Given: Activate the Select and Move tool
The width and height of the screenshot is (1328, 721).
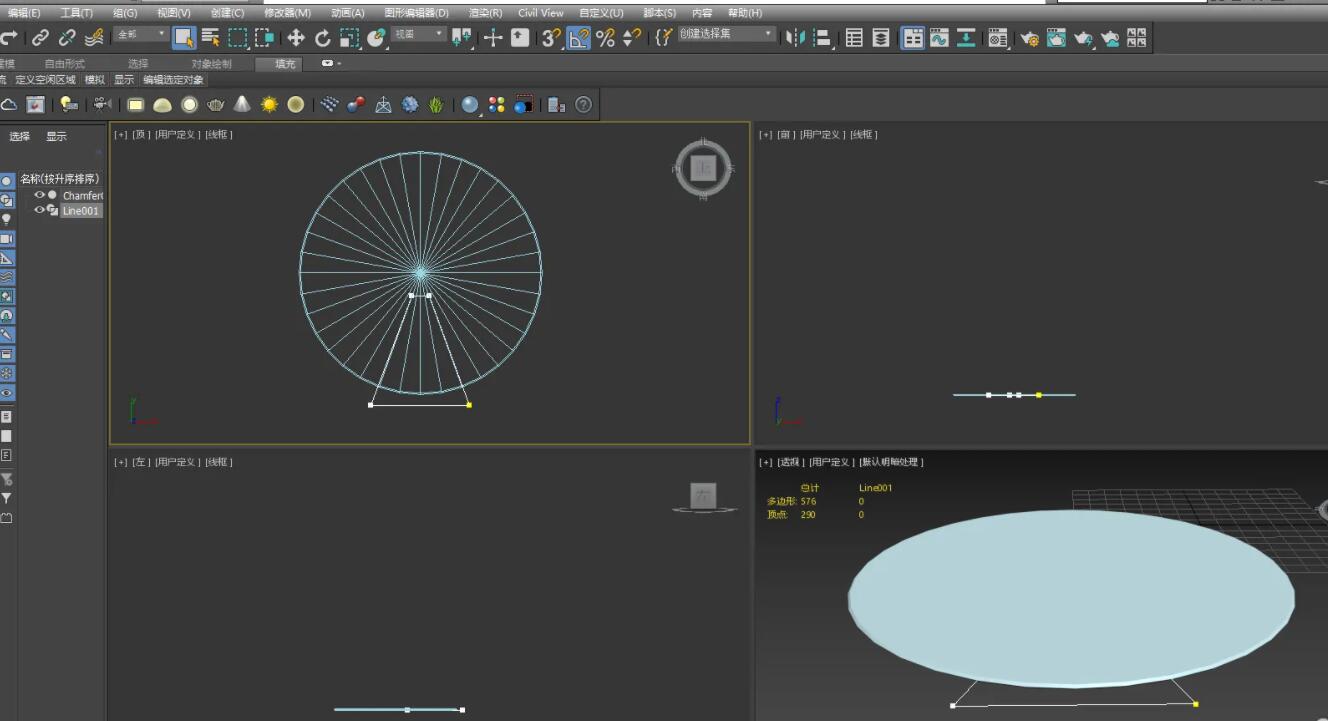Looking at the screenshot, I should pyautogui.click(x=296, y=38).
